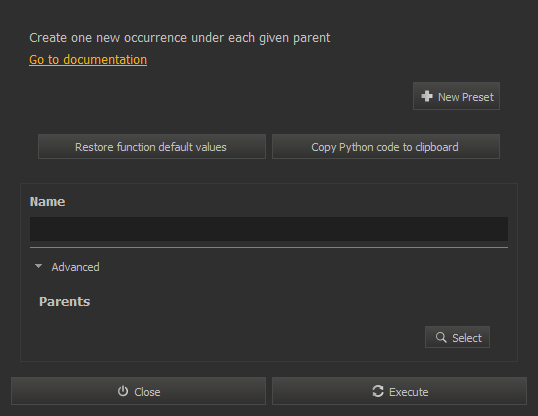Click the magnifier icon on the Select button

click(x=441, y=337)
